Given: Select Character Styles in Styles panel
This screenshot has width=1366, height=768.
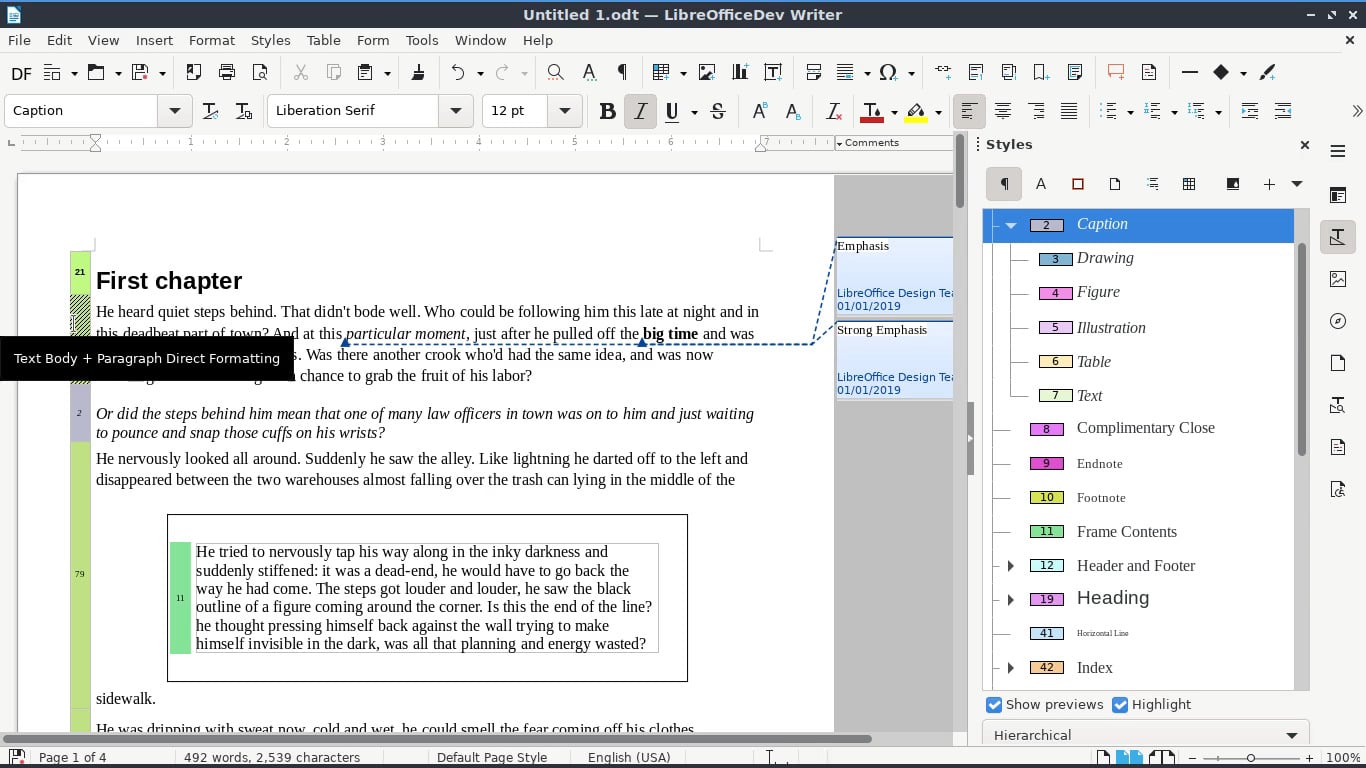Looking at the screenshot, I should (1040, 184).
